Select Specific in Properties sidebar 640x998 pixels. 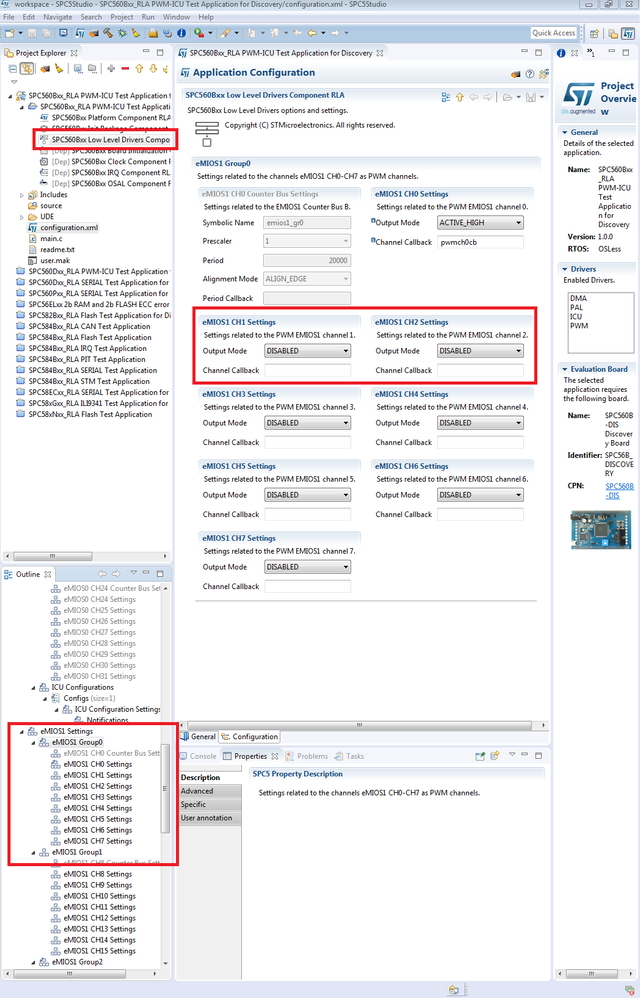click(x=210, y=805)
